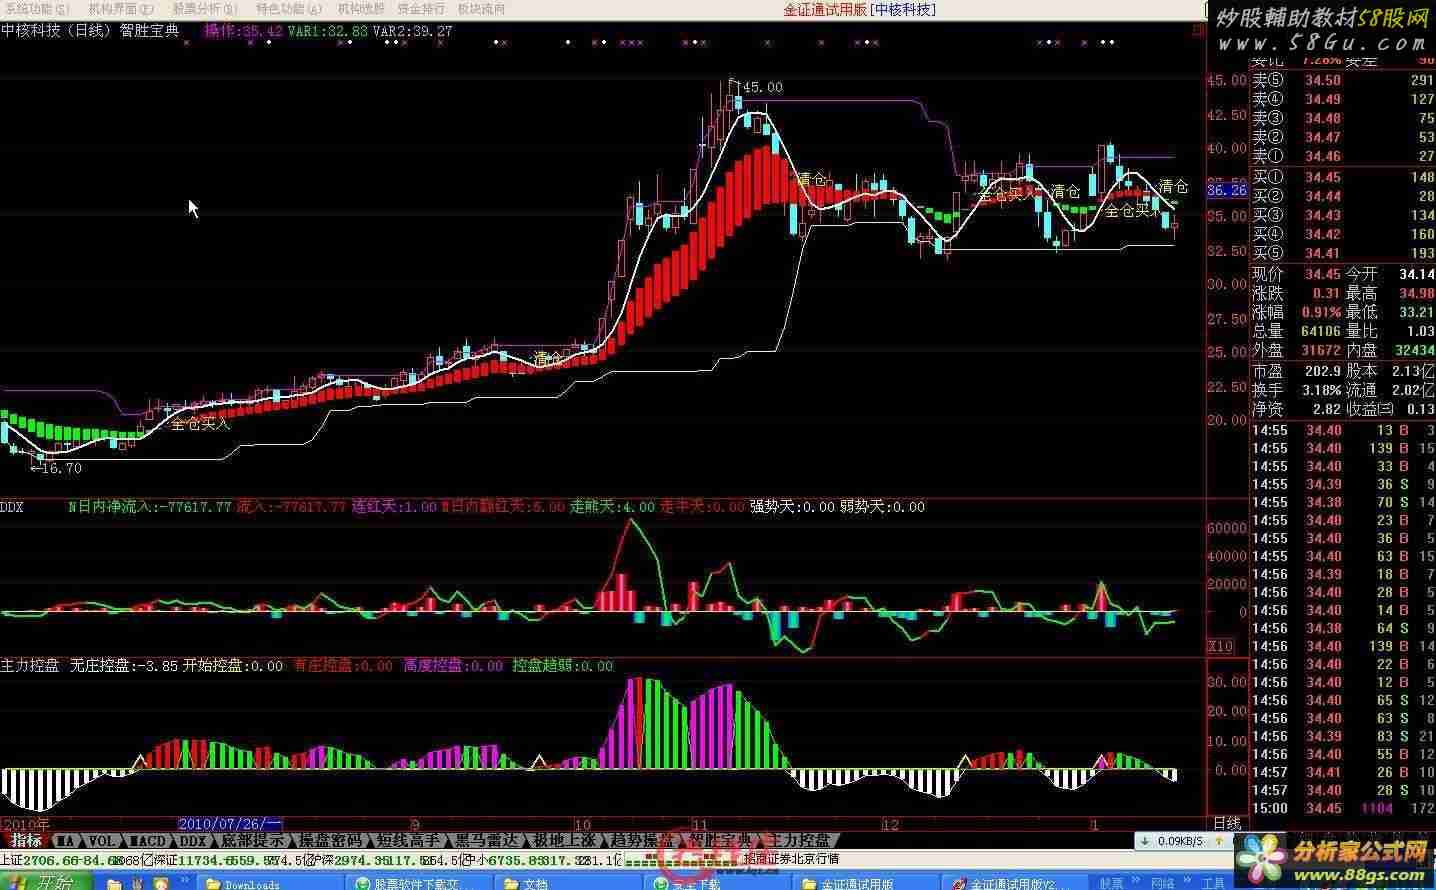Click the 日线 period label below the chart
Viewport: 1436px width, 890px height.
(x=1226, y=824)
